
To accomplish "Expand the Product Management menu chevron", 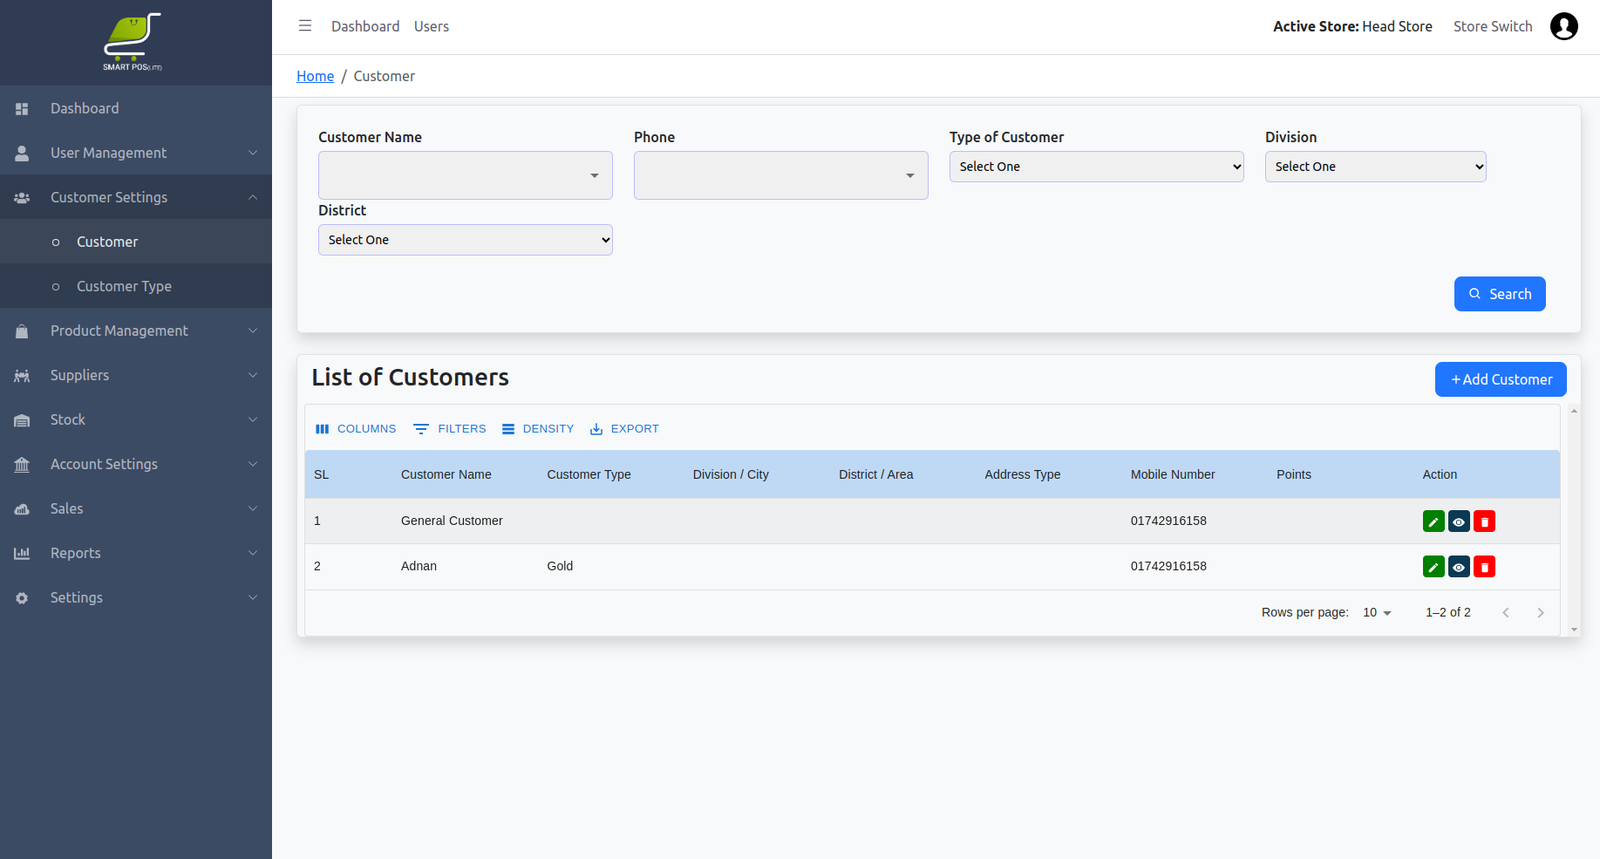I will point(253,331).
